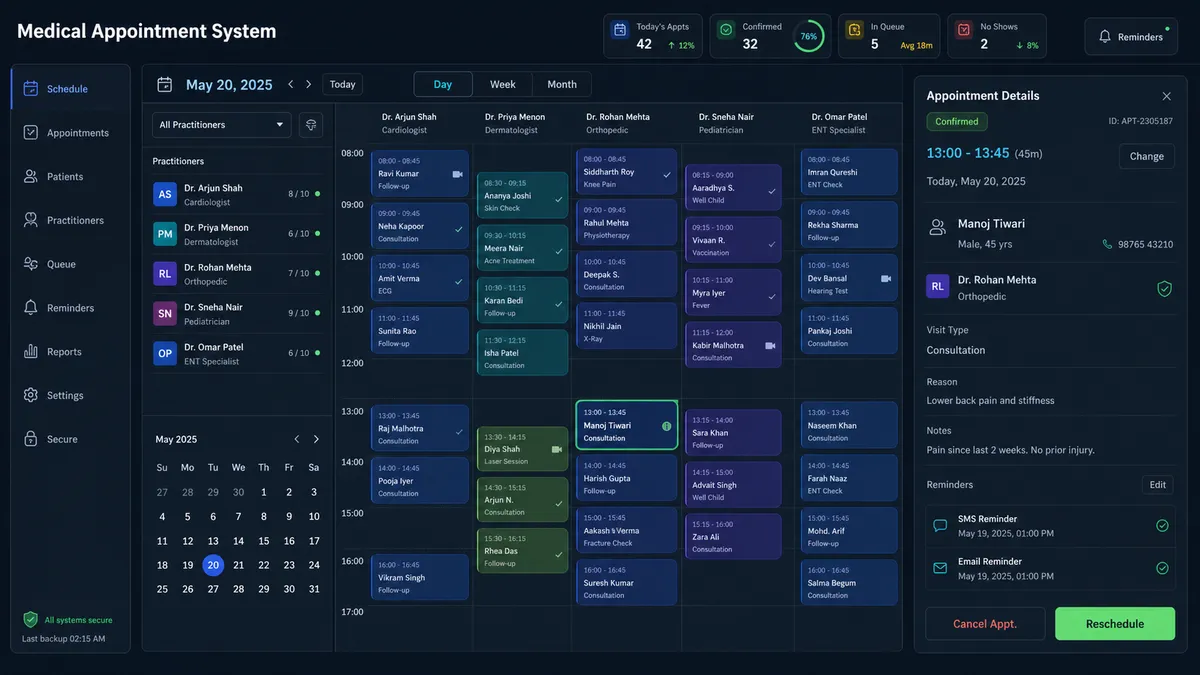
Task: Toggle the Email Reminder check mark
Action: pos(1162,568)
